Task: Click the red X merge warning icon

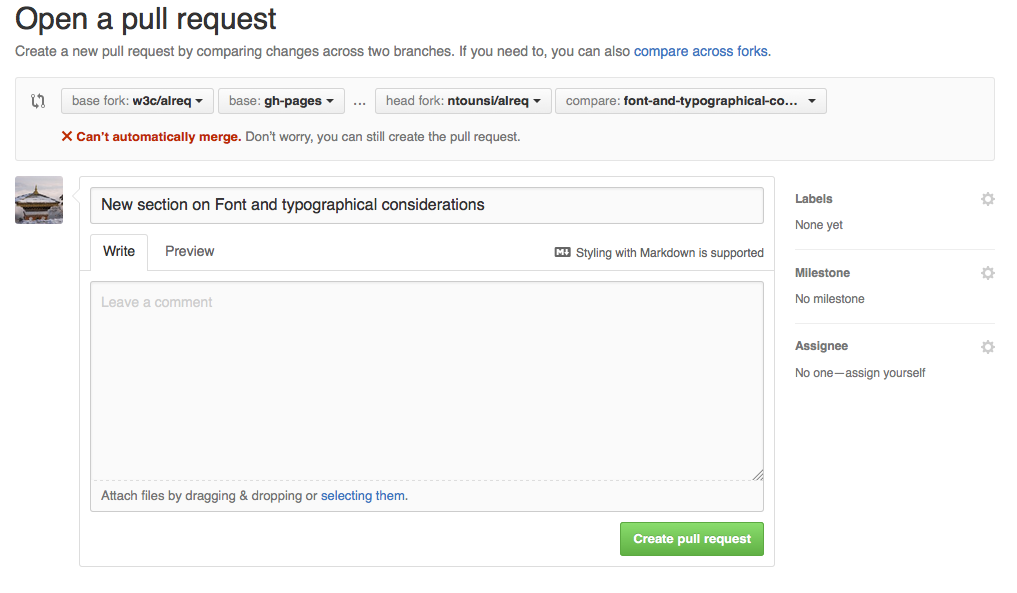Action: tap(67, 136)
